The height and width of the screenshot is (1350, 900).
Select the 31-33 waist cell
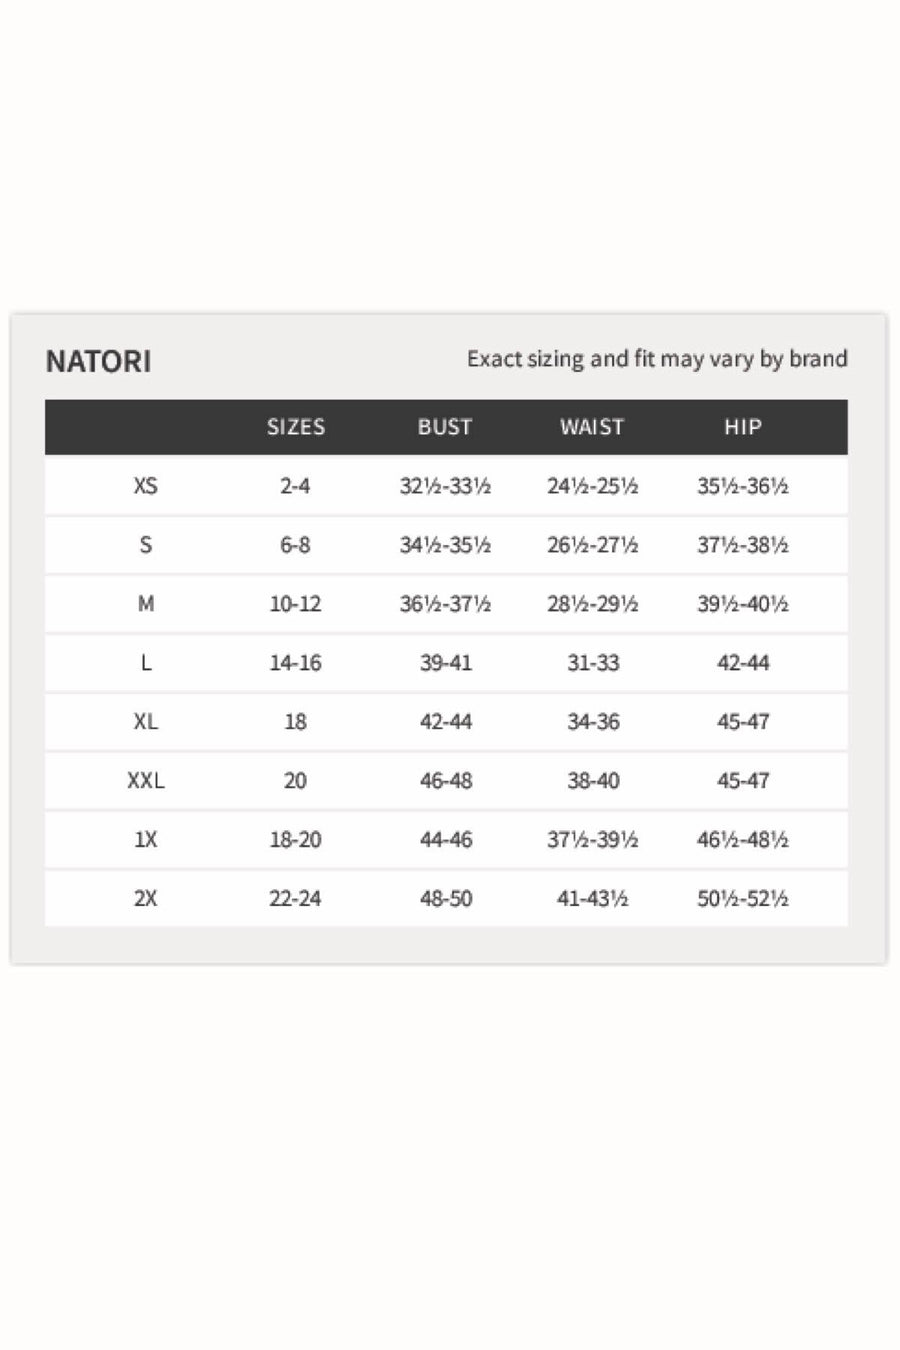point(593,663)
